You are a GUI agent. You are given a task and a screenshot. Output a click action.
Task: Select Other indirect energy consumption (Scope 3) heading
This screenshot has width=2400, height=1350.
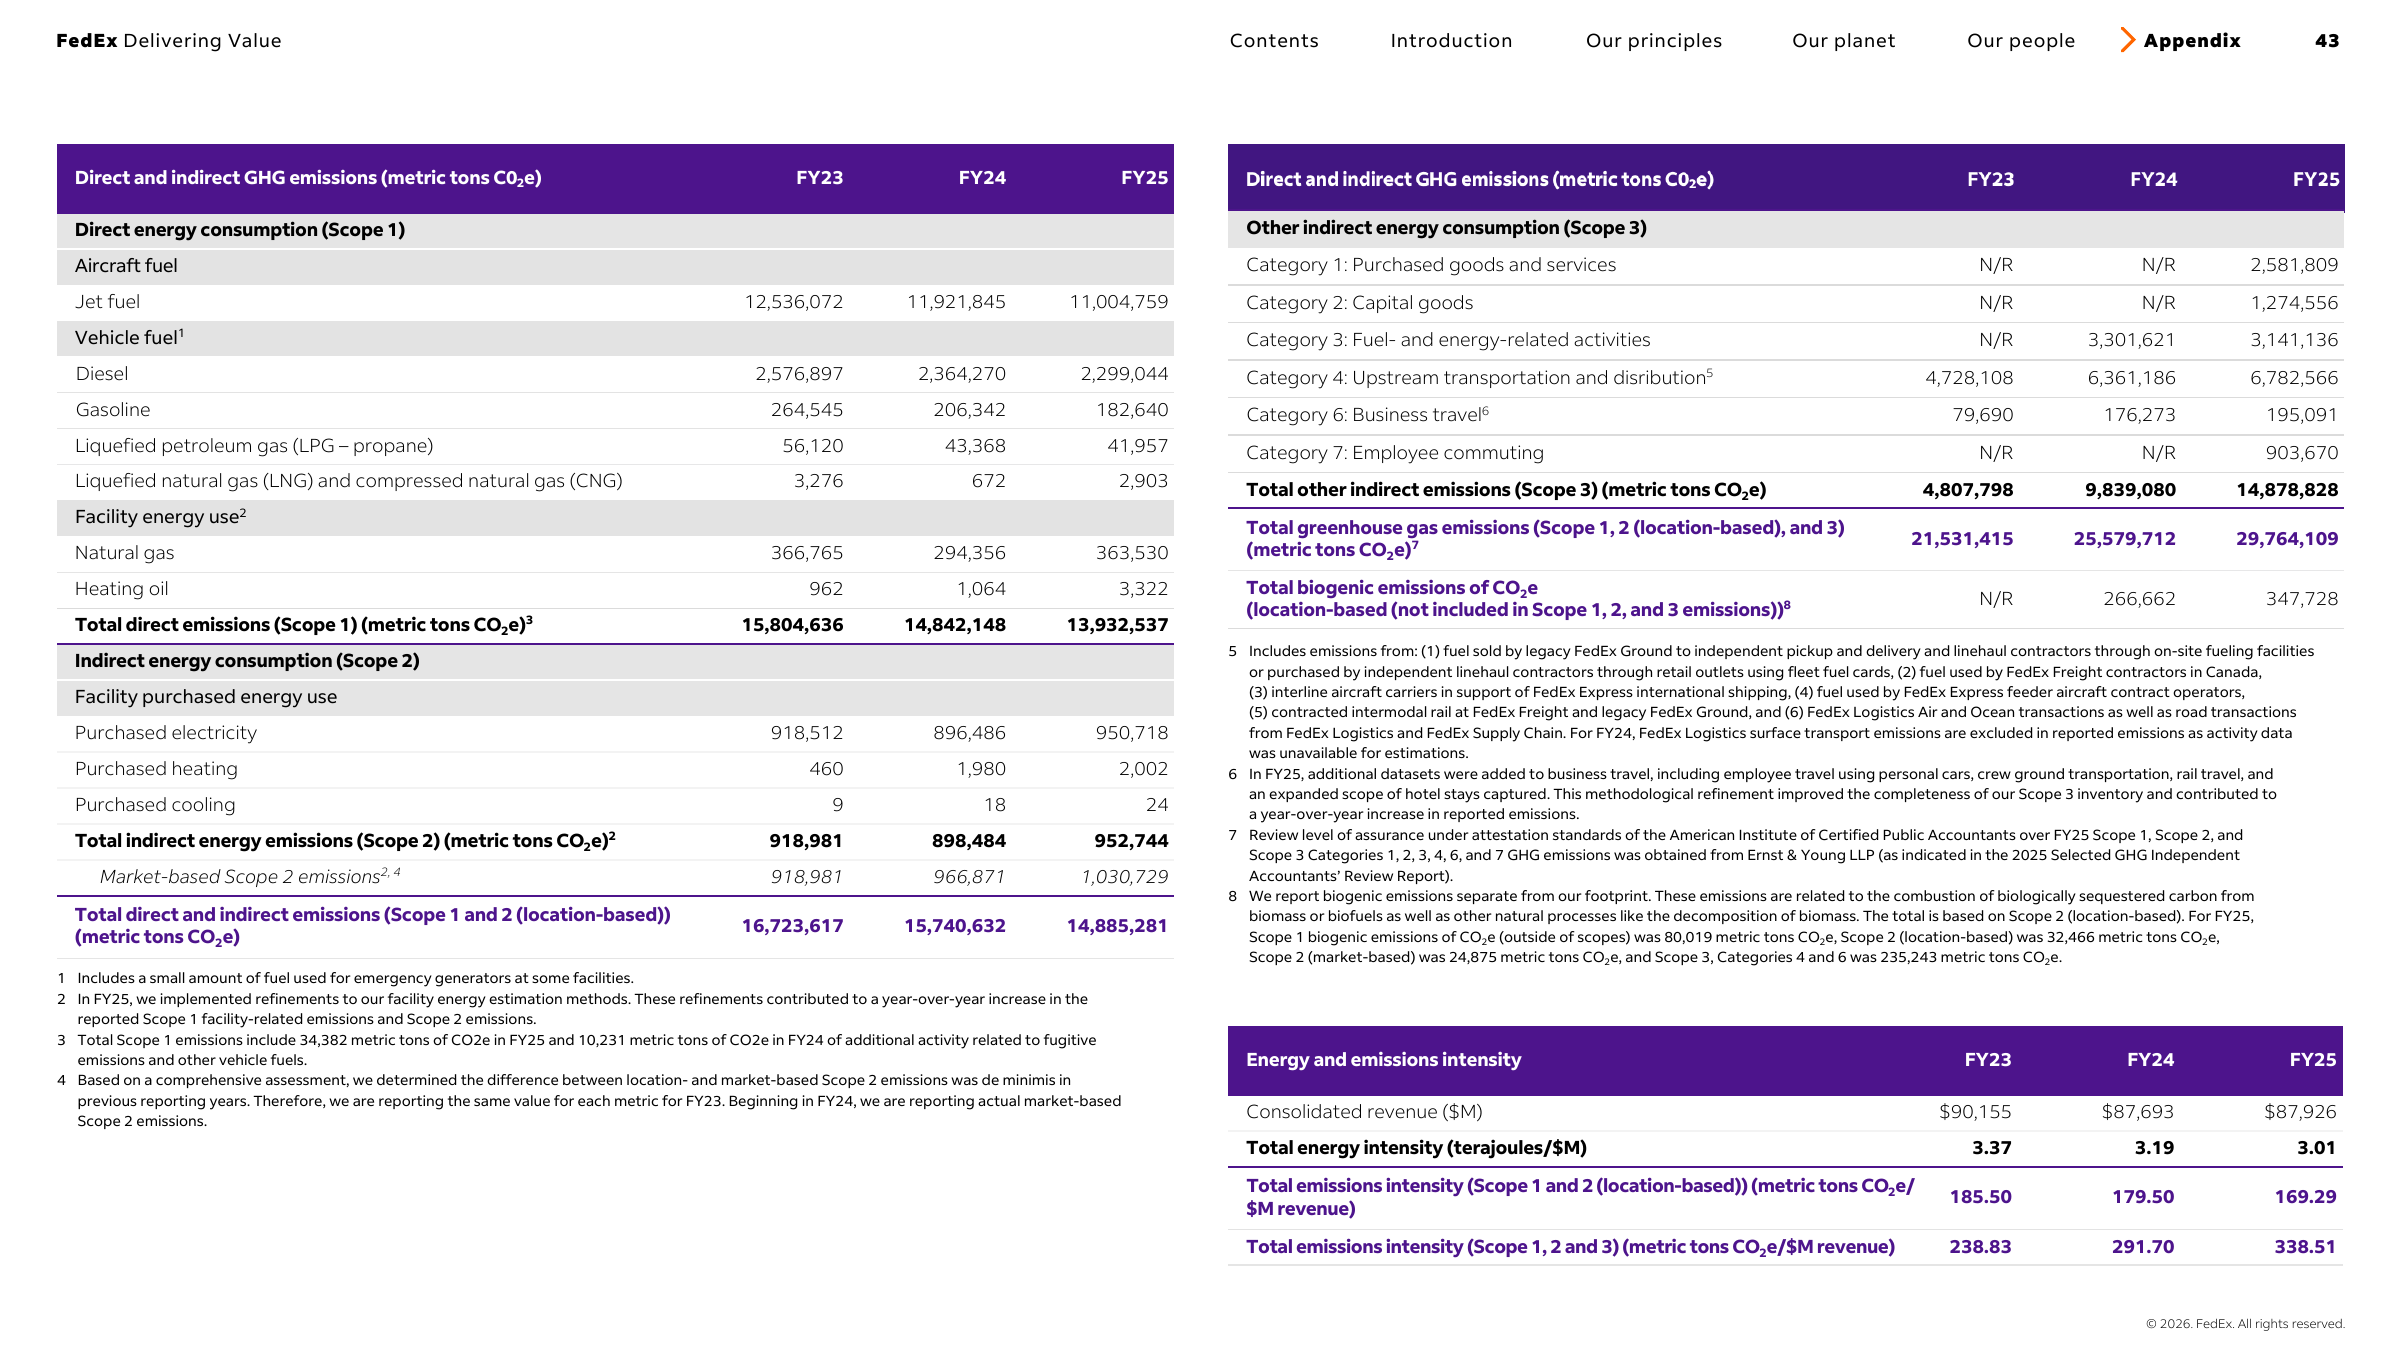[1446, 228]
